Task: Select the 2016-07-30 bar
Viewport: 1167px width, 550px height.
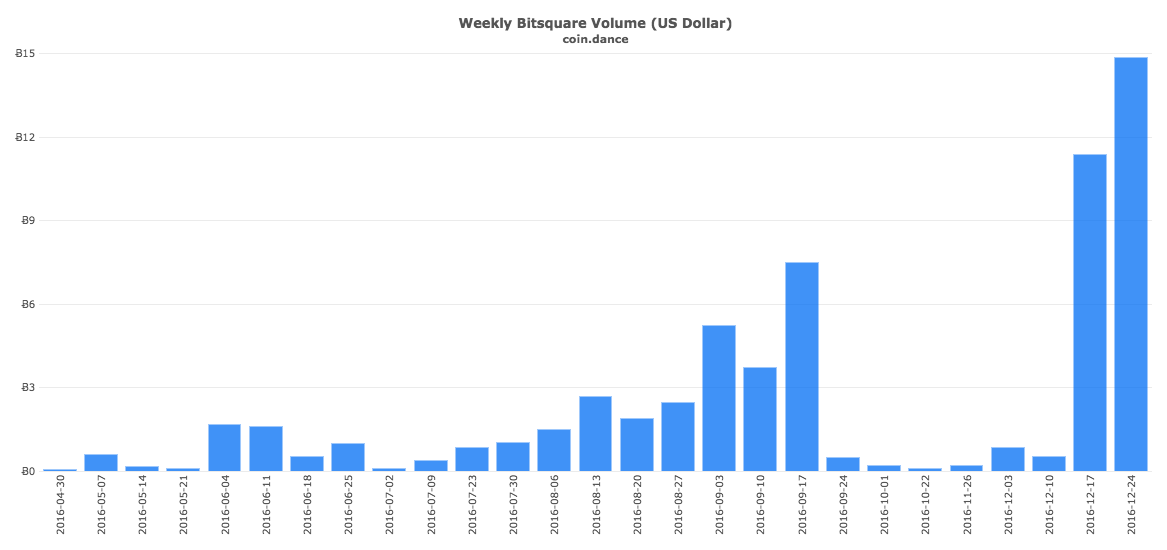Action: point(512,456)
